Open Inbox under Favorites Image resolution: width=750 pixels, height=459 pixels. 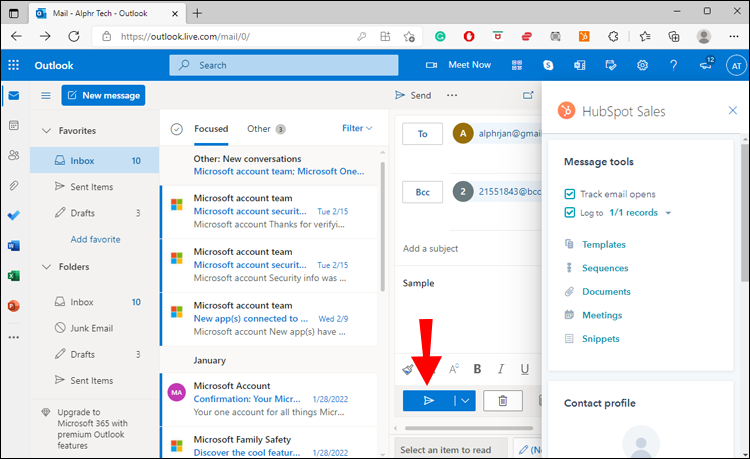click(95, 160)
